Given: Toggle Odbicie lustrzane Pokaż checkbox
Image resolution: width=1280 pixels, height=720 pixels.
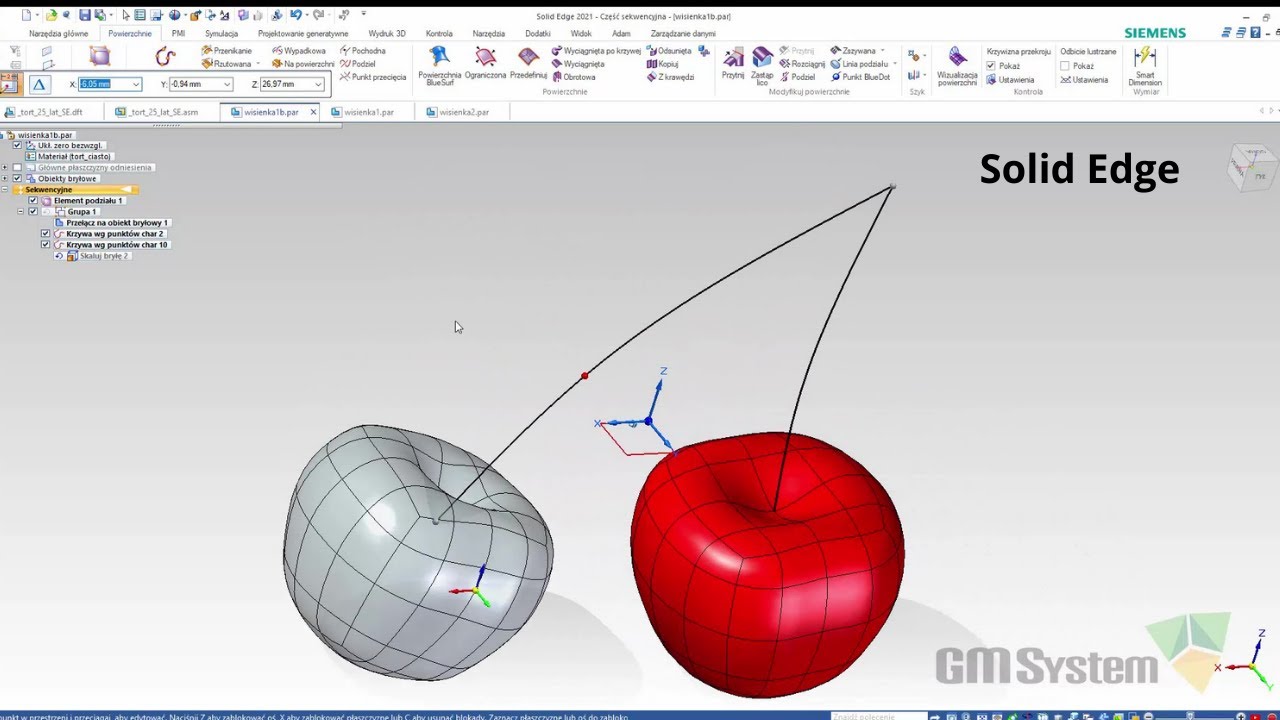Looking at the screenshot, I should click(x=1065, y=66).
